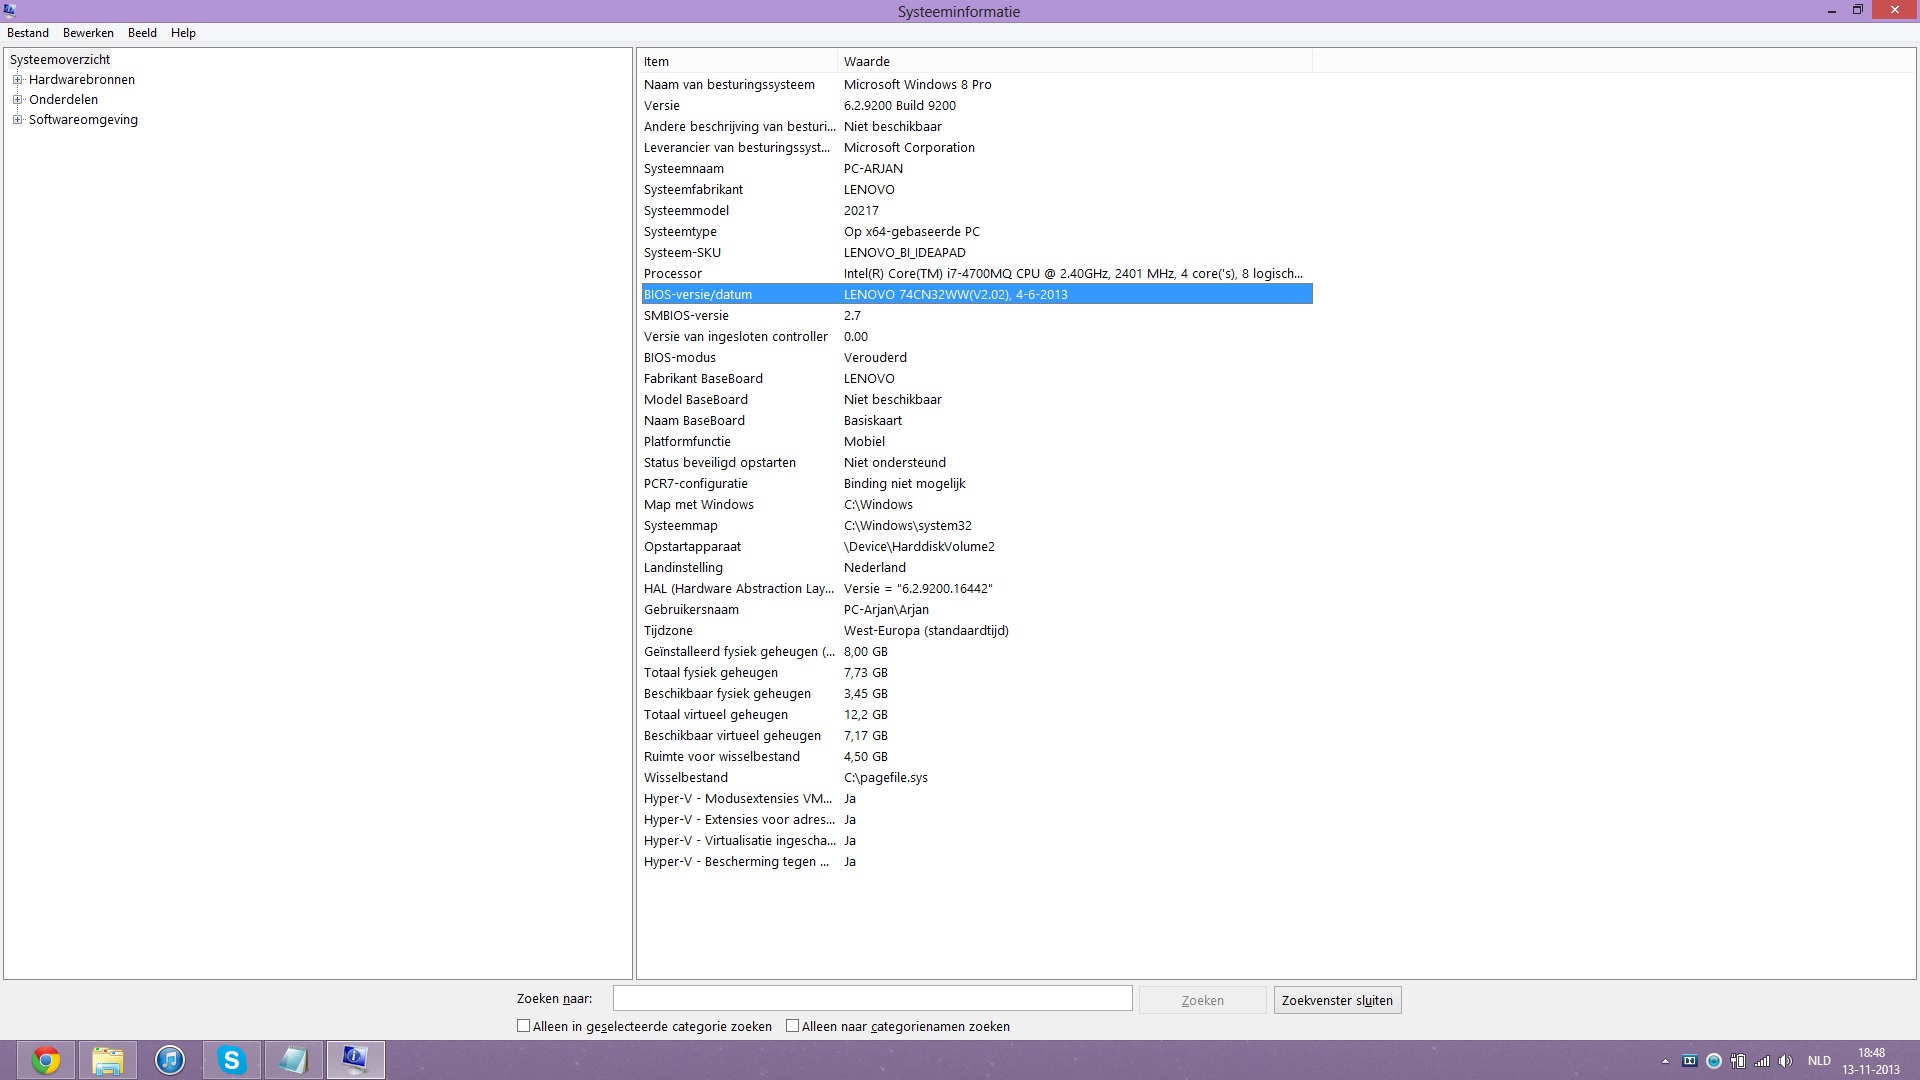1920x1080 pixels.
Task: Click the round blue tray icon
Action: 1714,1061
